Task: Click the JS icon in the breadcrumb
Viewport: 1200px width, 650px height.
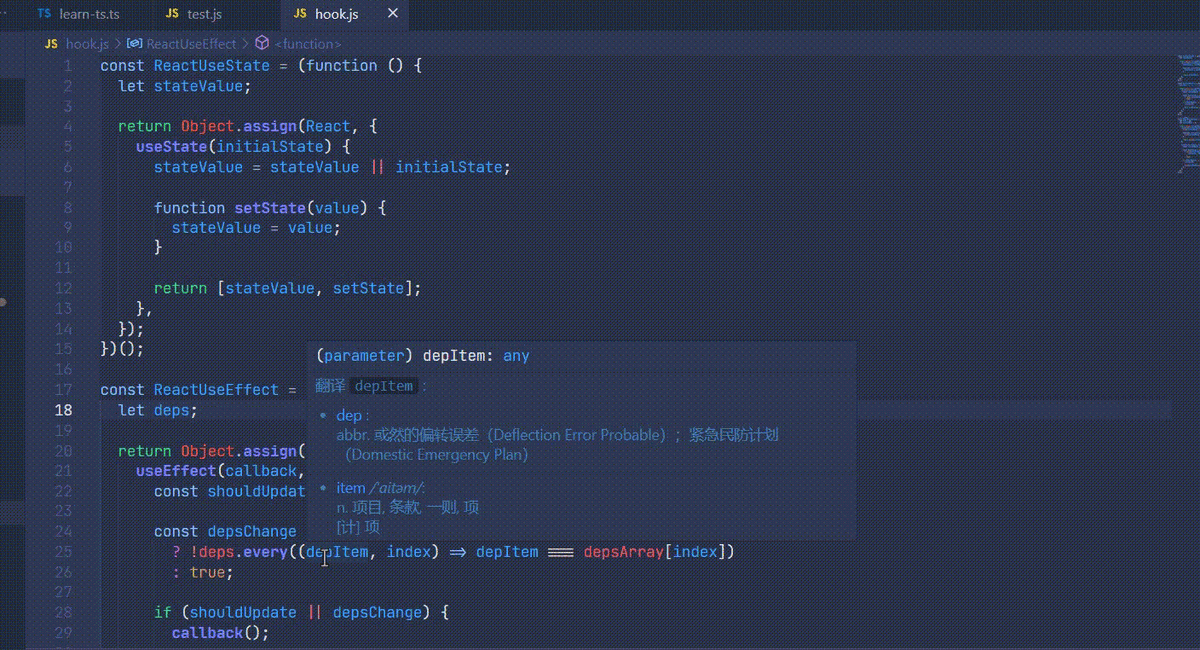Action: point(52,44)
